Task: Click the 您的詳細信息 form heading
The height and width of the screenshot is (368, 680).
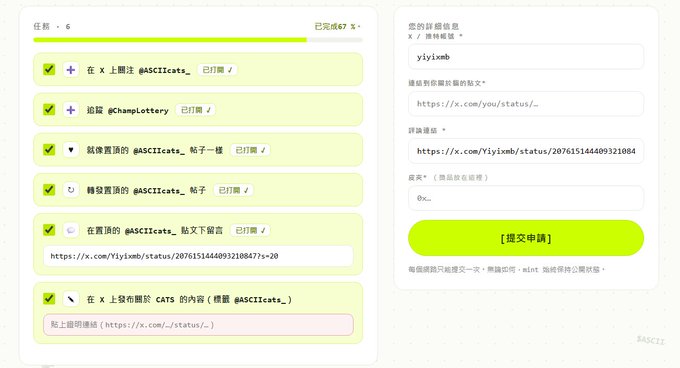Action: click(x=433, y=26)
